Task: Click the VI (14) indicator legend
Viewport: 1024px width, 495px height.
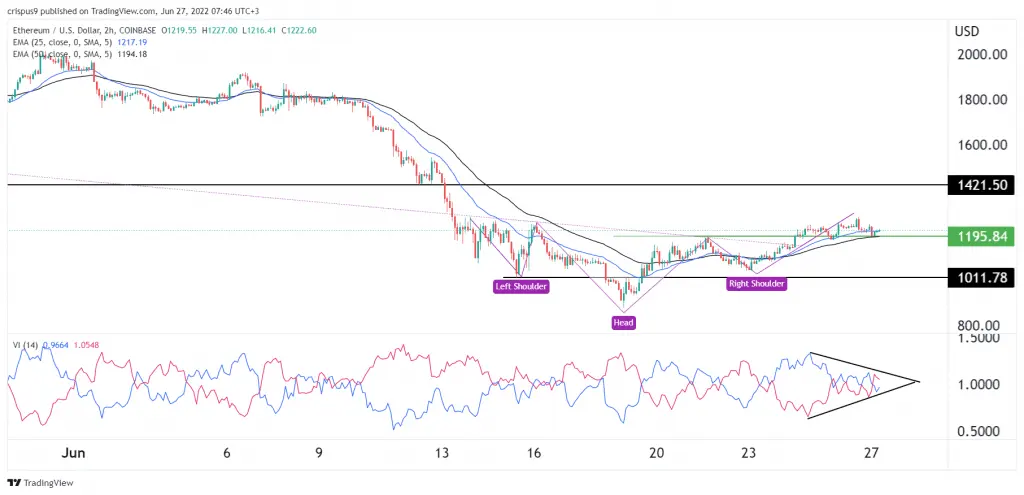Action: 25,344
